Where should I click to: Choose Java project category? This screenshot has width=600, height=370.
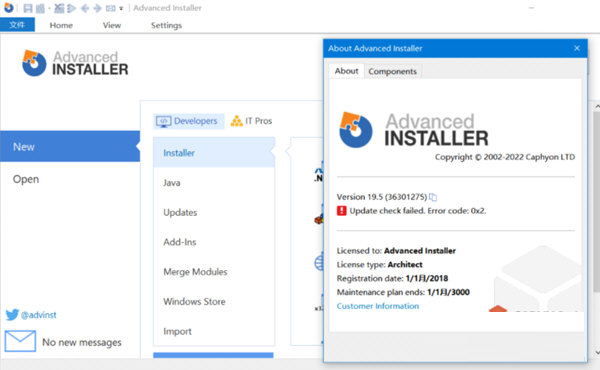[214, 183]
